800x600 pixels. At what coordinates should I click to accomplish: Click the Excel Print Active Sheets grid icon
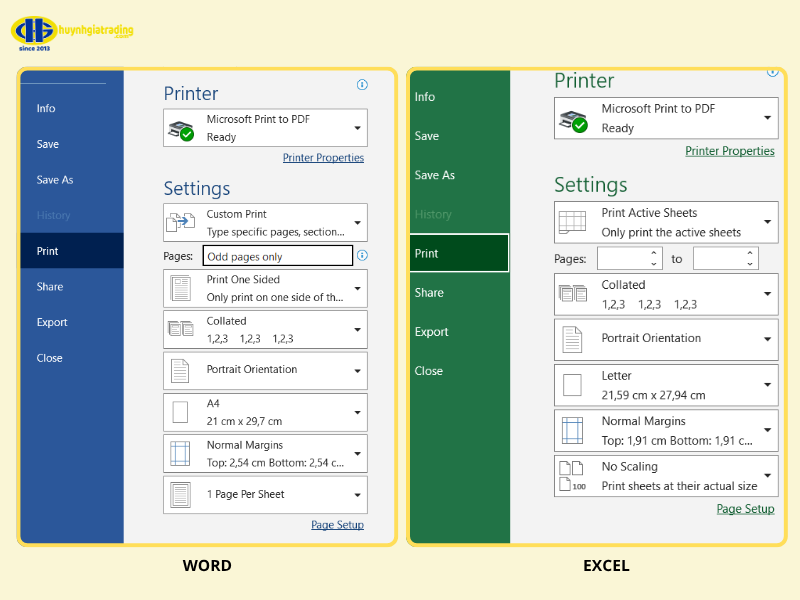[x=572, y=222]
